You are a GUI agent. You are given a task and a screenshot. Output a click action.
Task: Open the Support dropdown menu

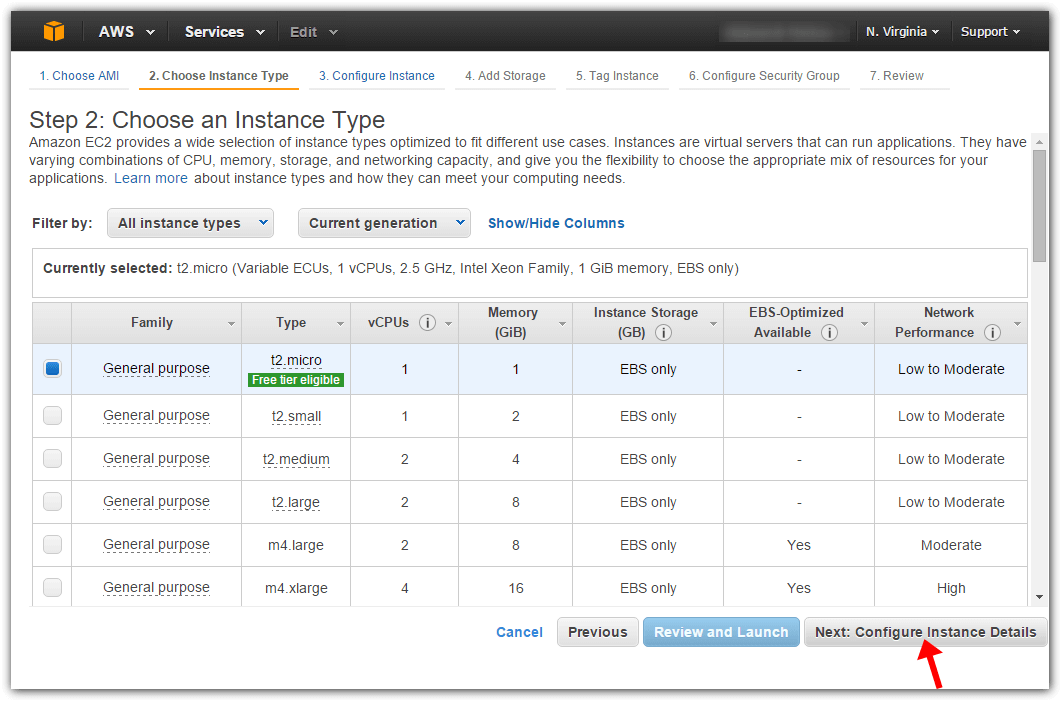990,32
